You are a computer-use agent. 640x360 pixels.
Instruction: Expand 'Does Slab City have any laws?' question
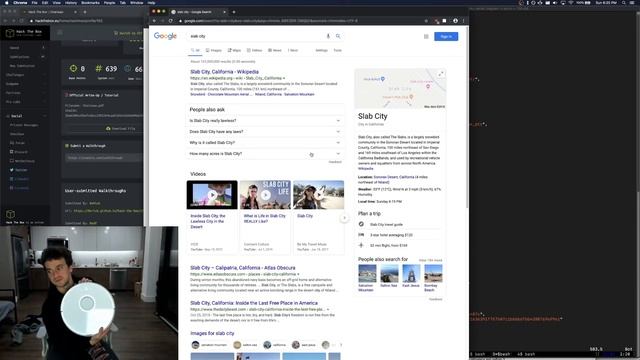coord(264,131)
